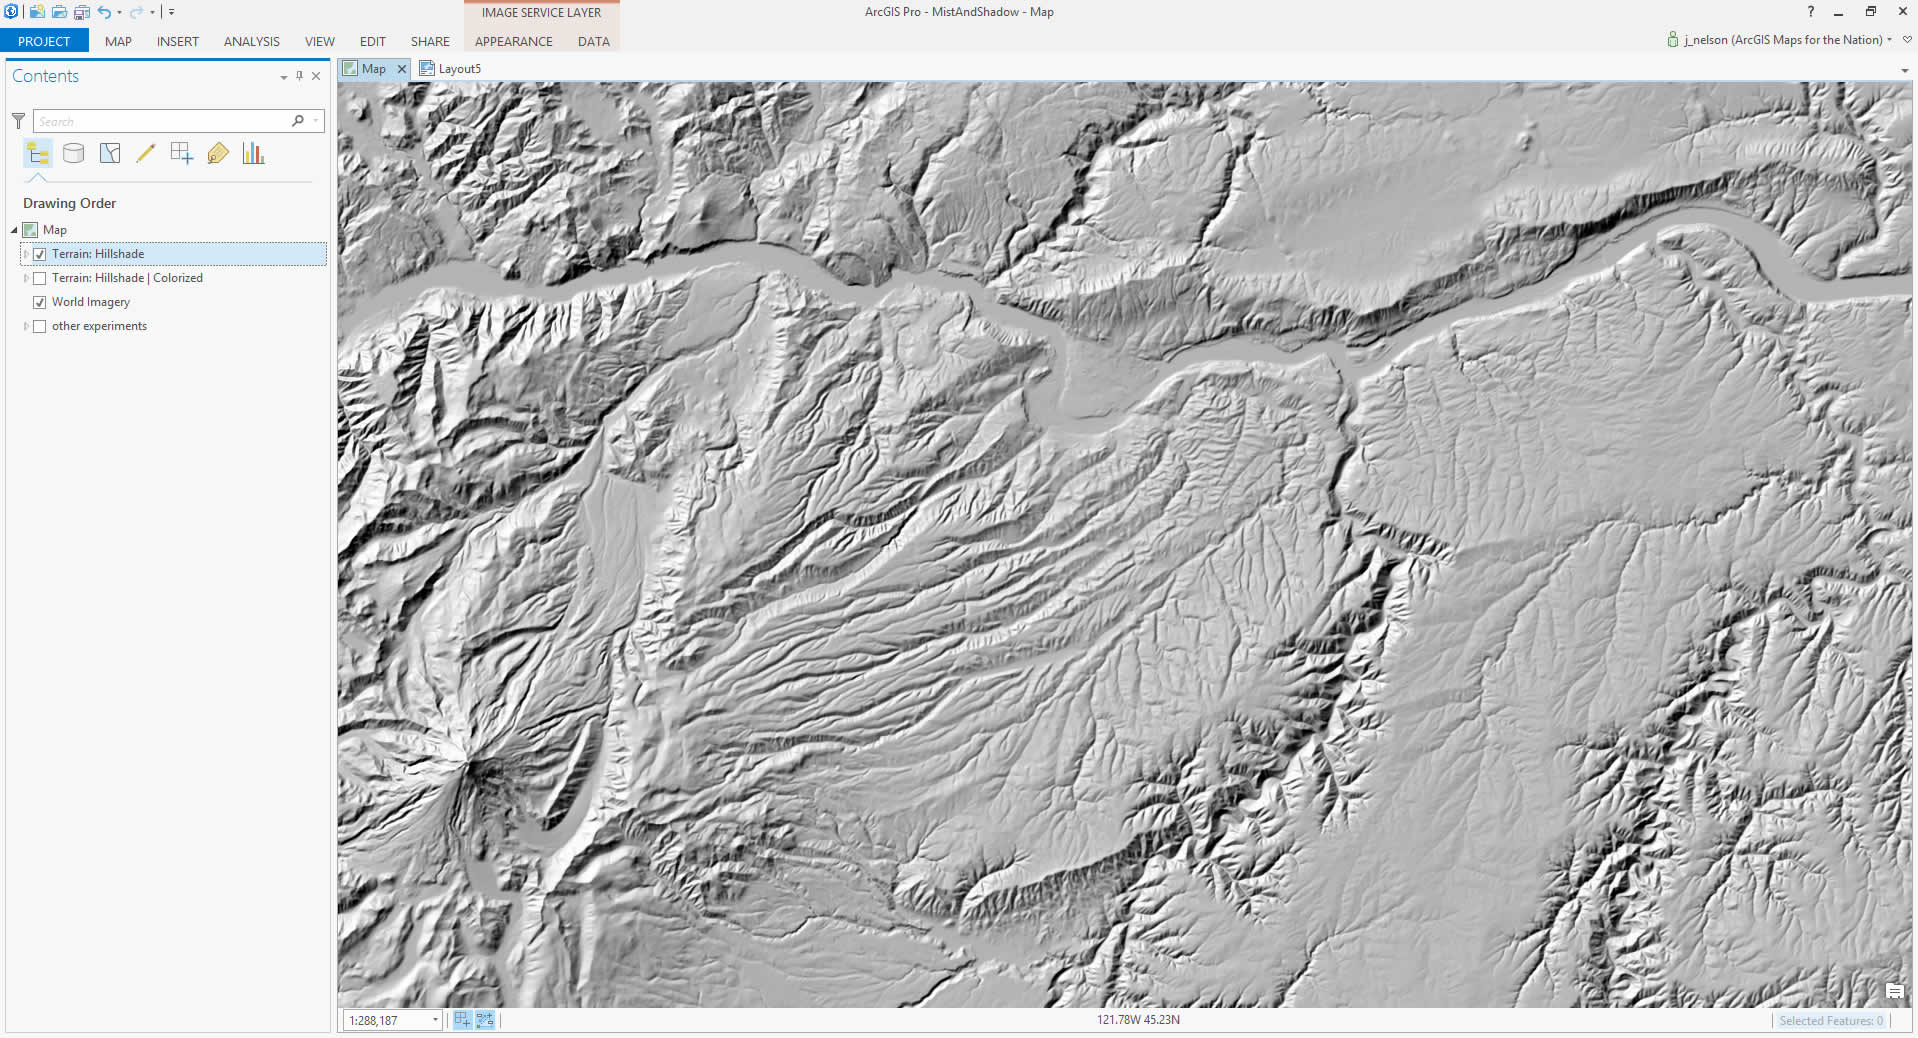Open the APPEARANCE contextual tab
The width and height of the screenshot is (1918, 1038).
[514, 41]
